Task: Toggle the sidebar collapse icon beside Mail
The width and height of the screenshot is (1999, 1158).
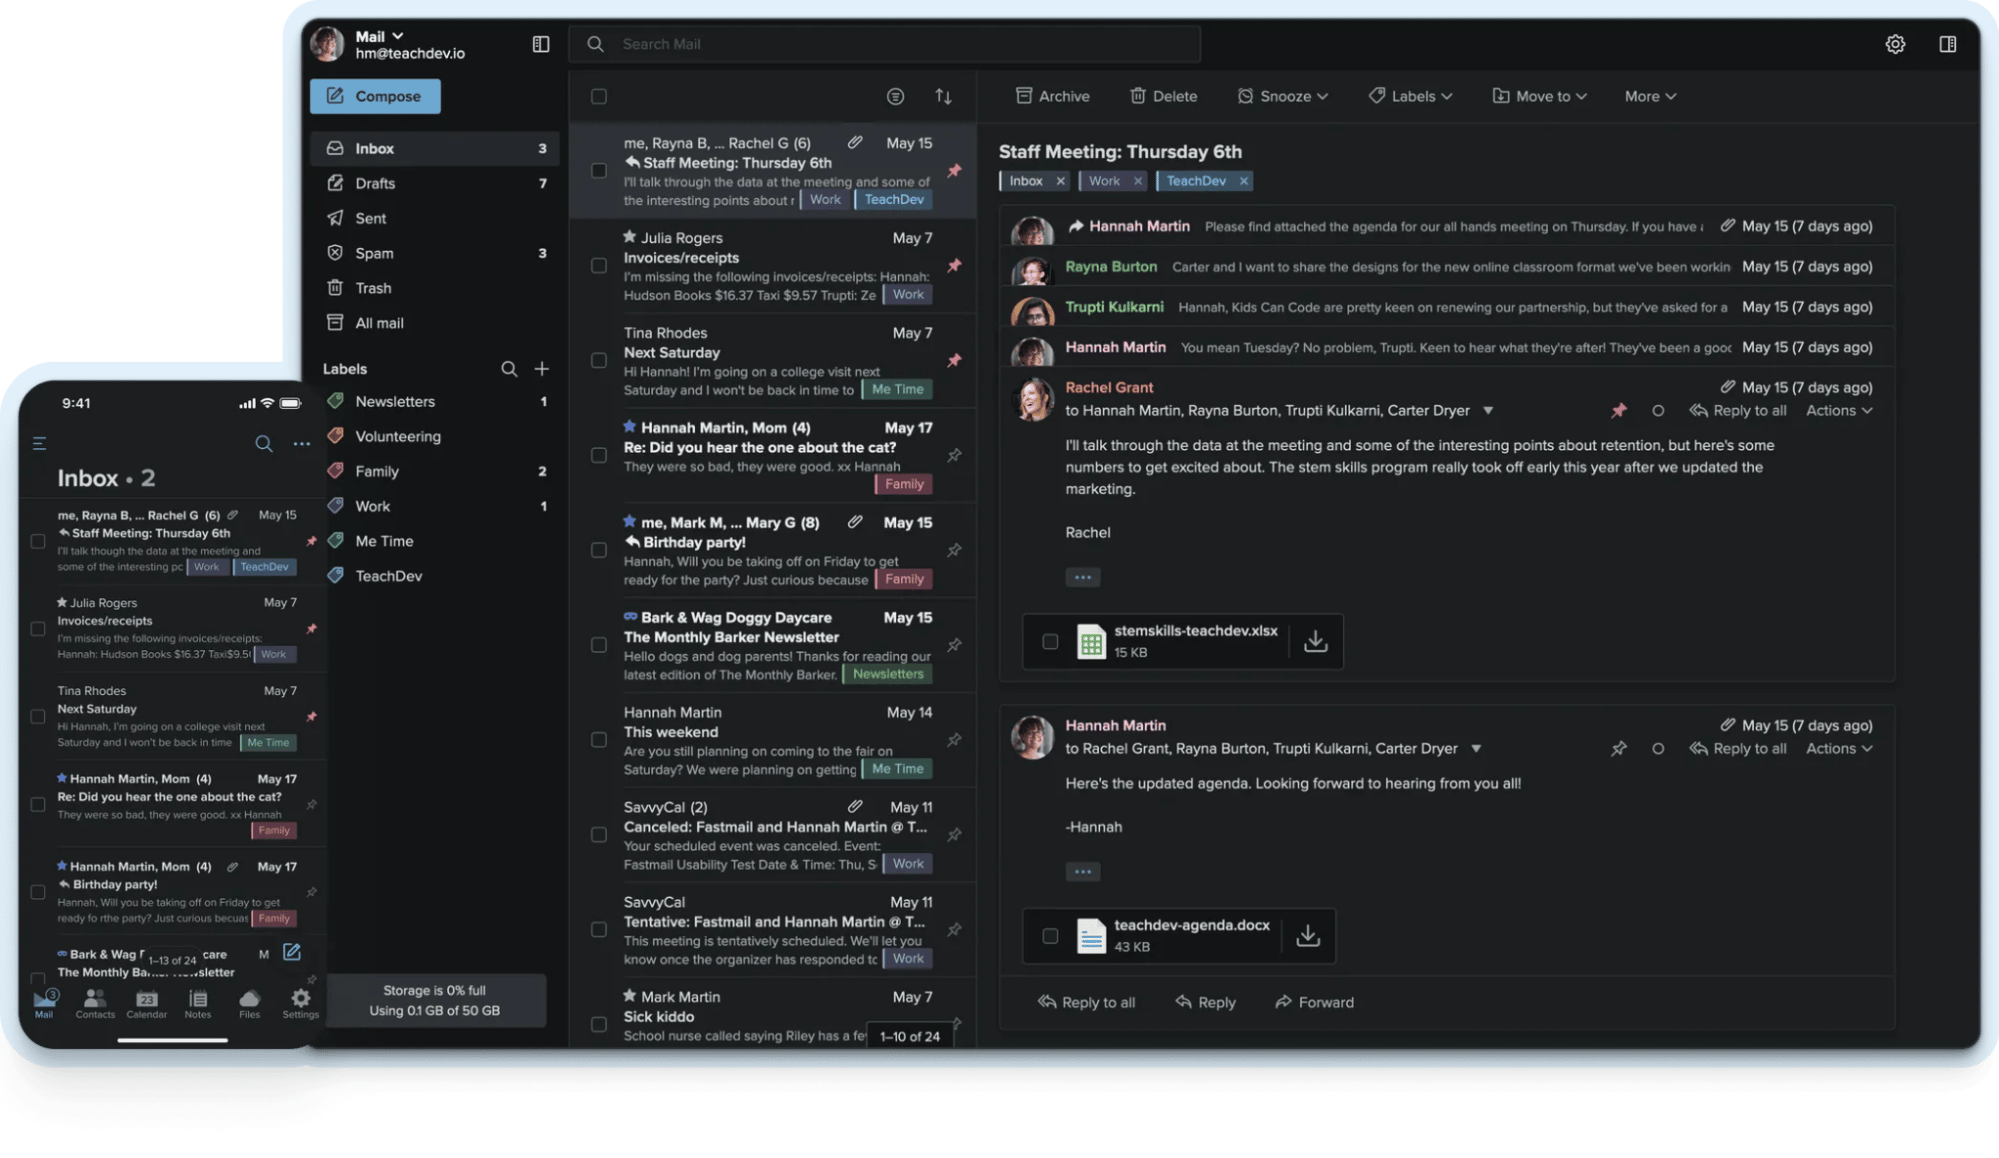Action: (541, 44)
